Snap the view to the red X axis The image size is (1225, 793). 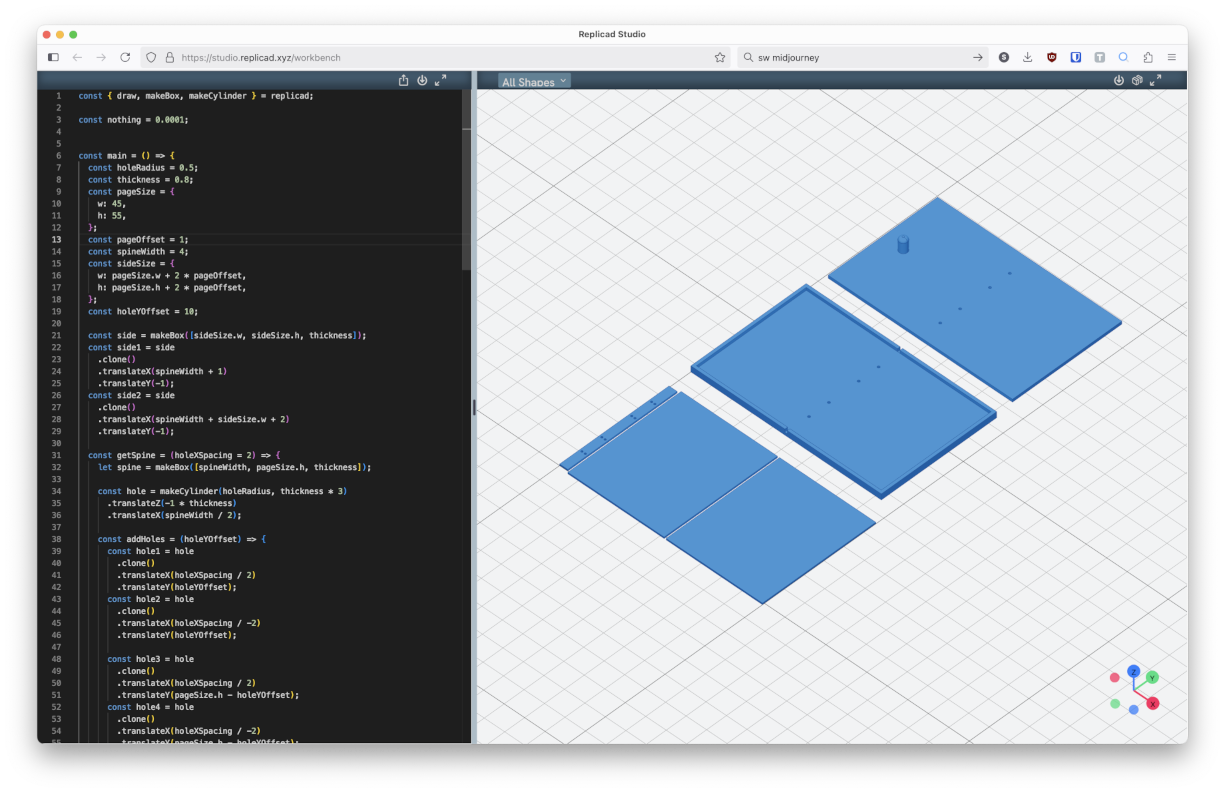(x=1153, y=704)
